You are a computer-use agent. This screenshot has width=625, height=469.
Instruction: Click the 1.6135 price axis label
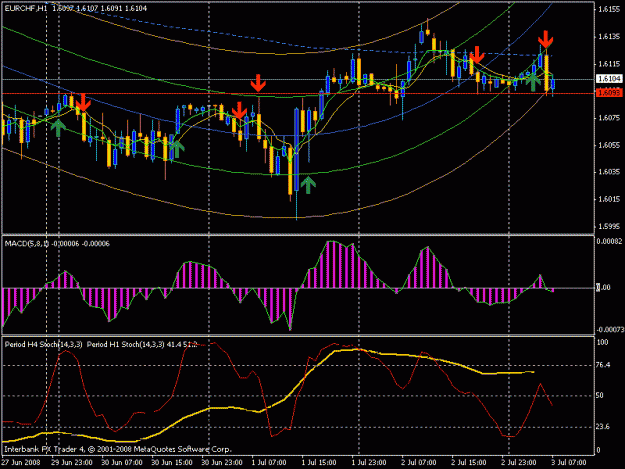(609, 37)
